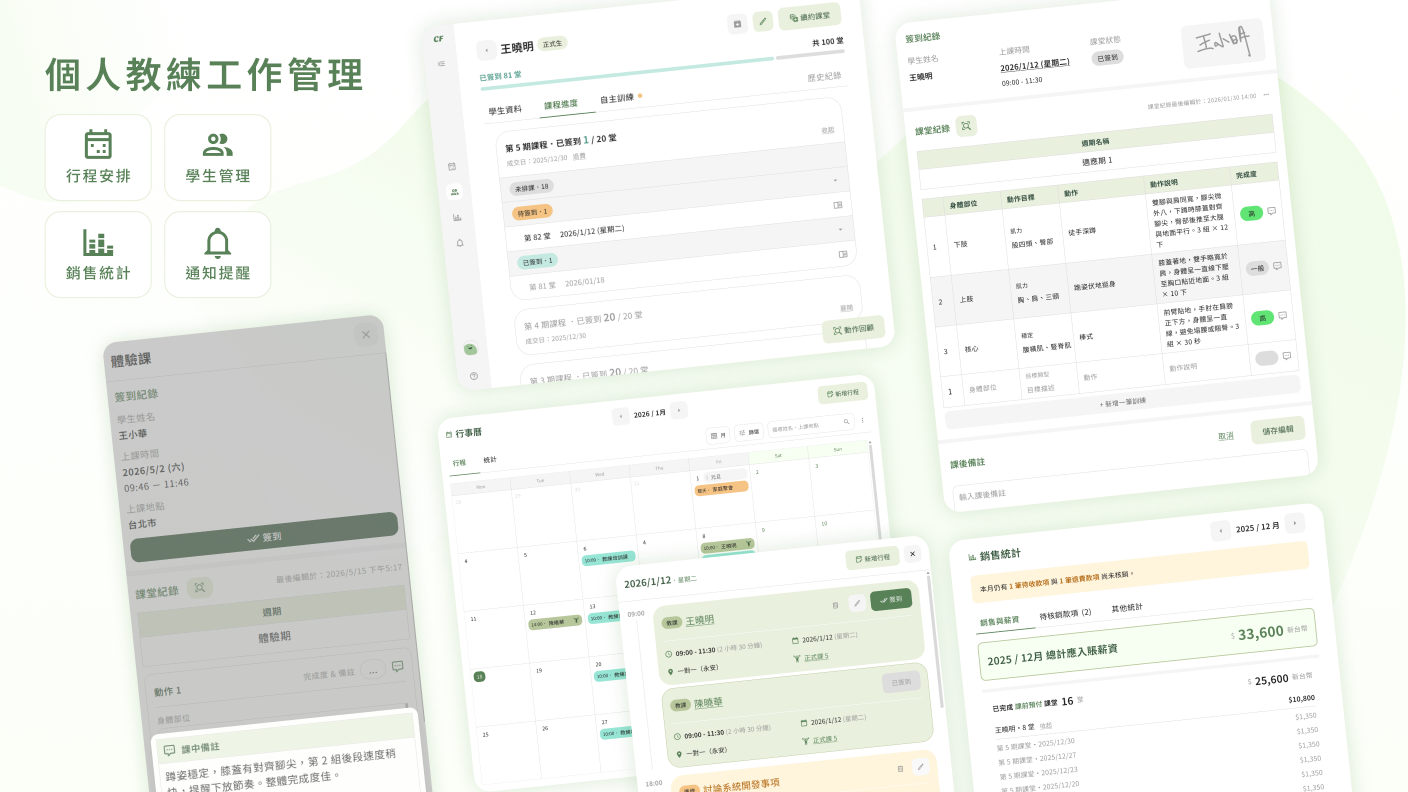
Task: Click the green 簽到 button in 體驗課 panel
Action: pos(265,537)
